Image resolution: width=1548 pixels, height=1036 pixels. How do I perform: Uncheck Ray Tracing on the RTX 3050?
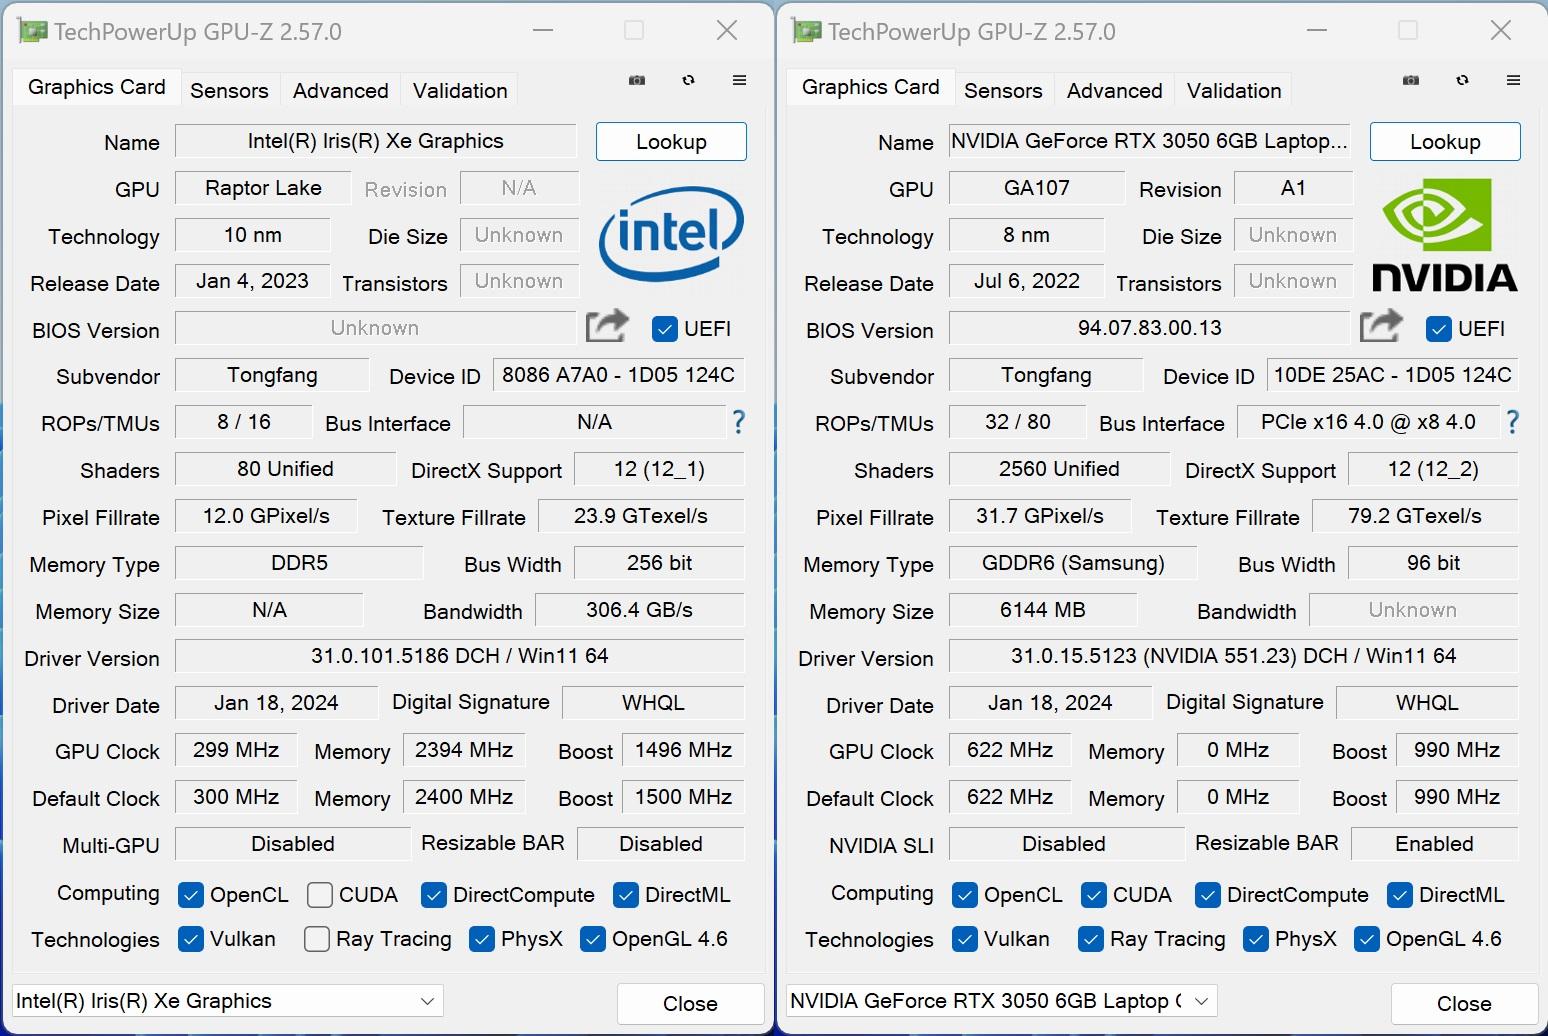coord(1091,939)
